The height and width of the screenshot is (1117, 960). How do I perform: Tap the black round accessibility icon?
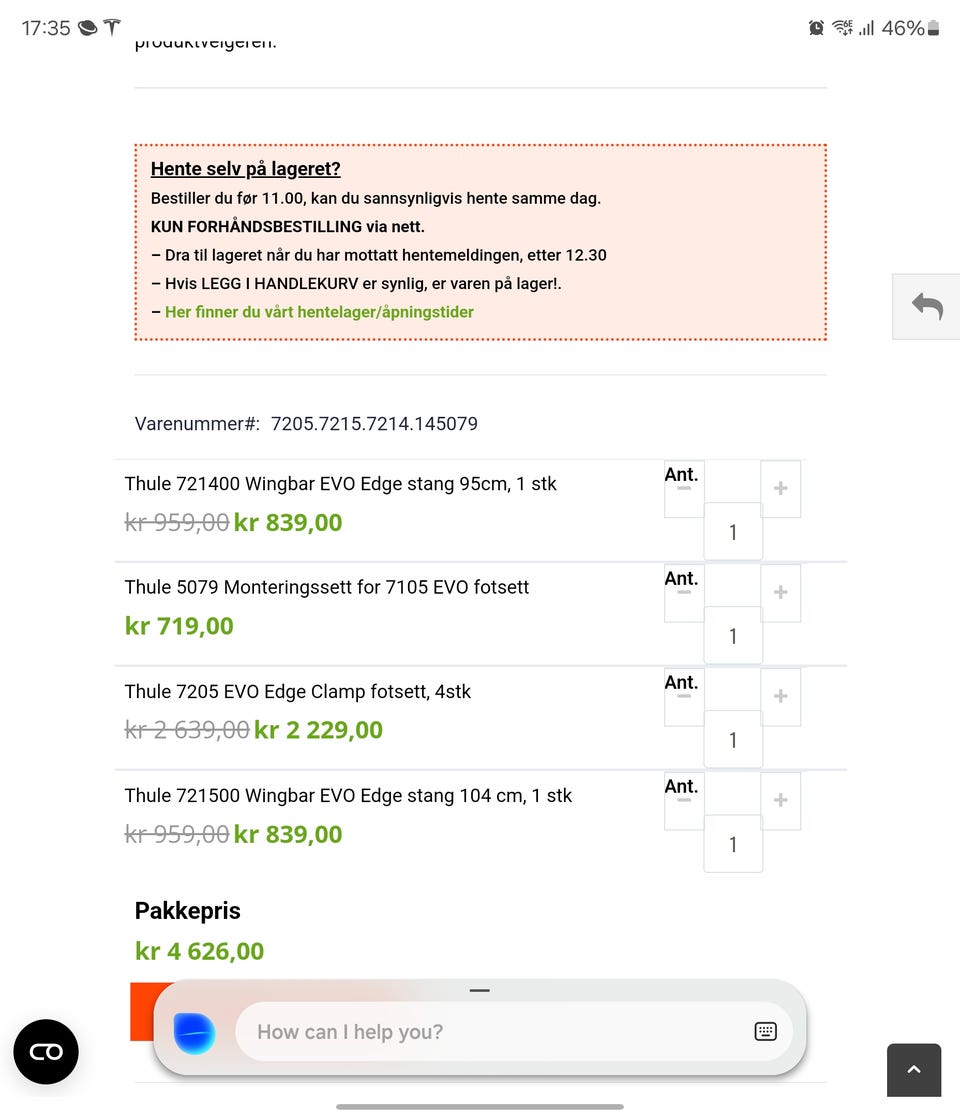coord(46,1052)
